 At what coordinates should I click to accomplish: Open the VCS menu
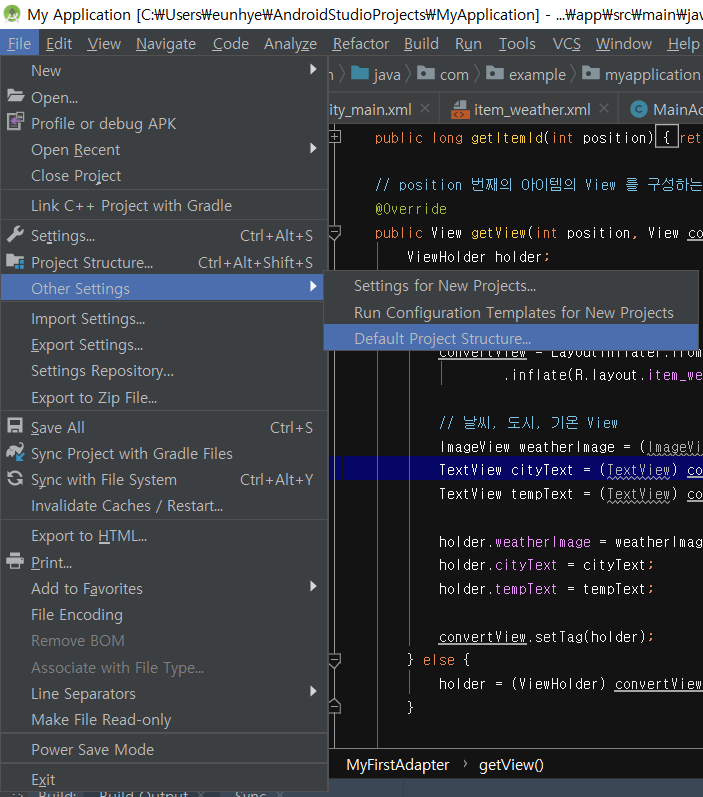(566, 44)
